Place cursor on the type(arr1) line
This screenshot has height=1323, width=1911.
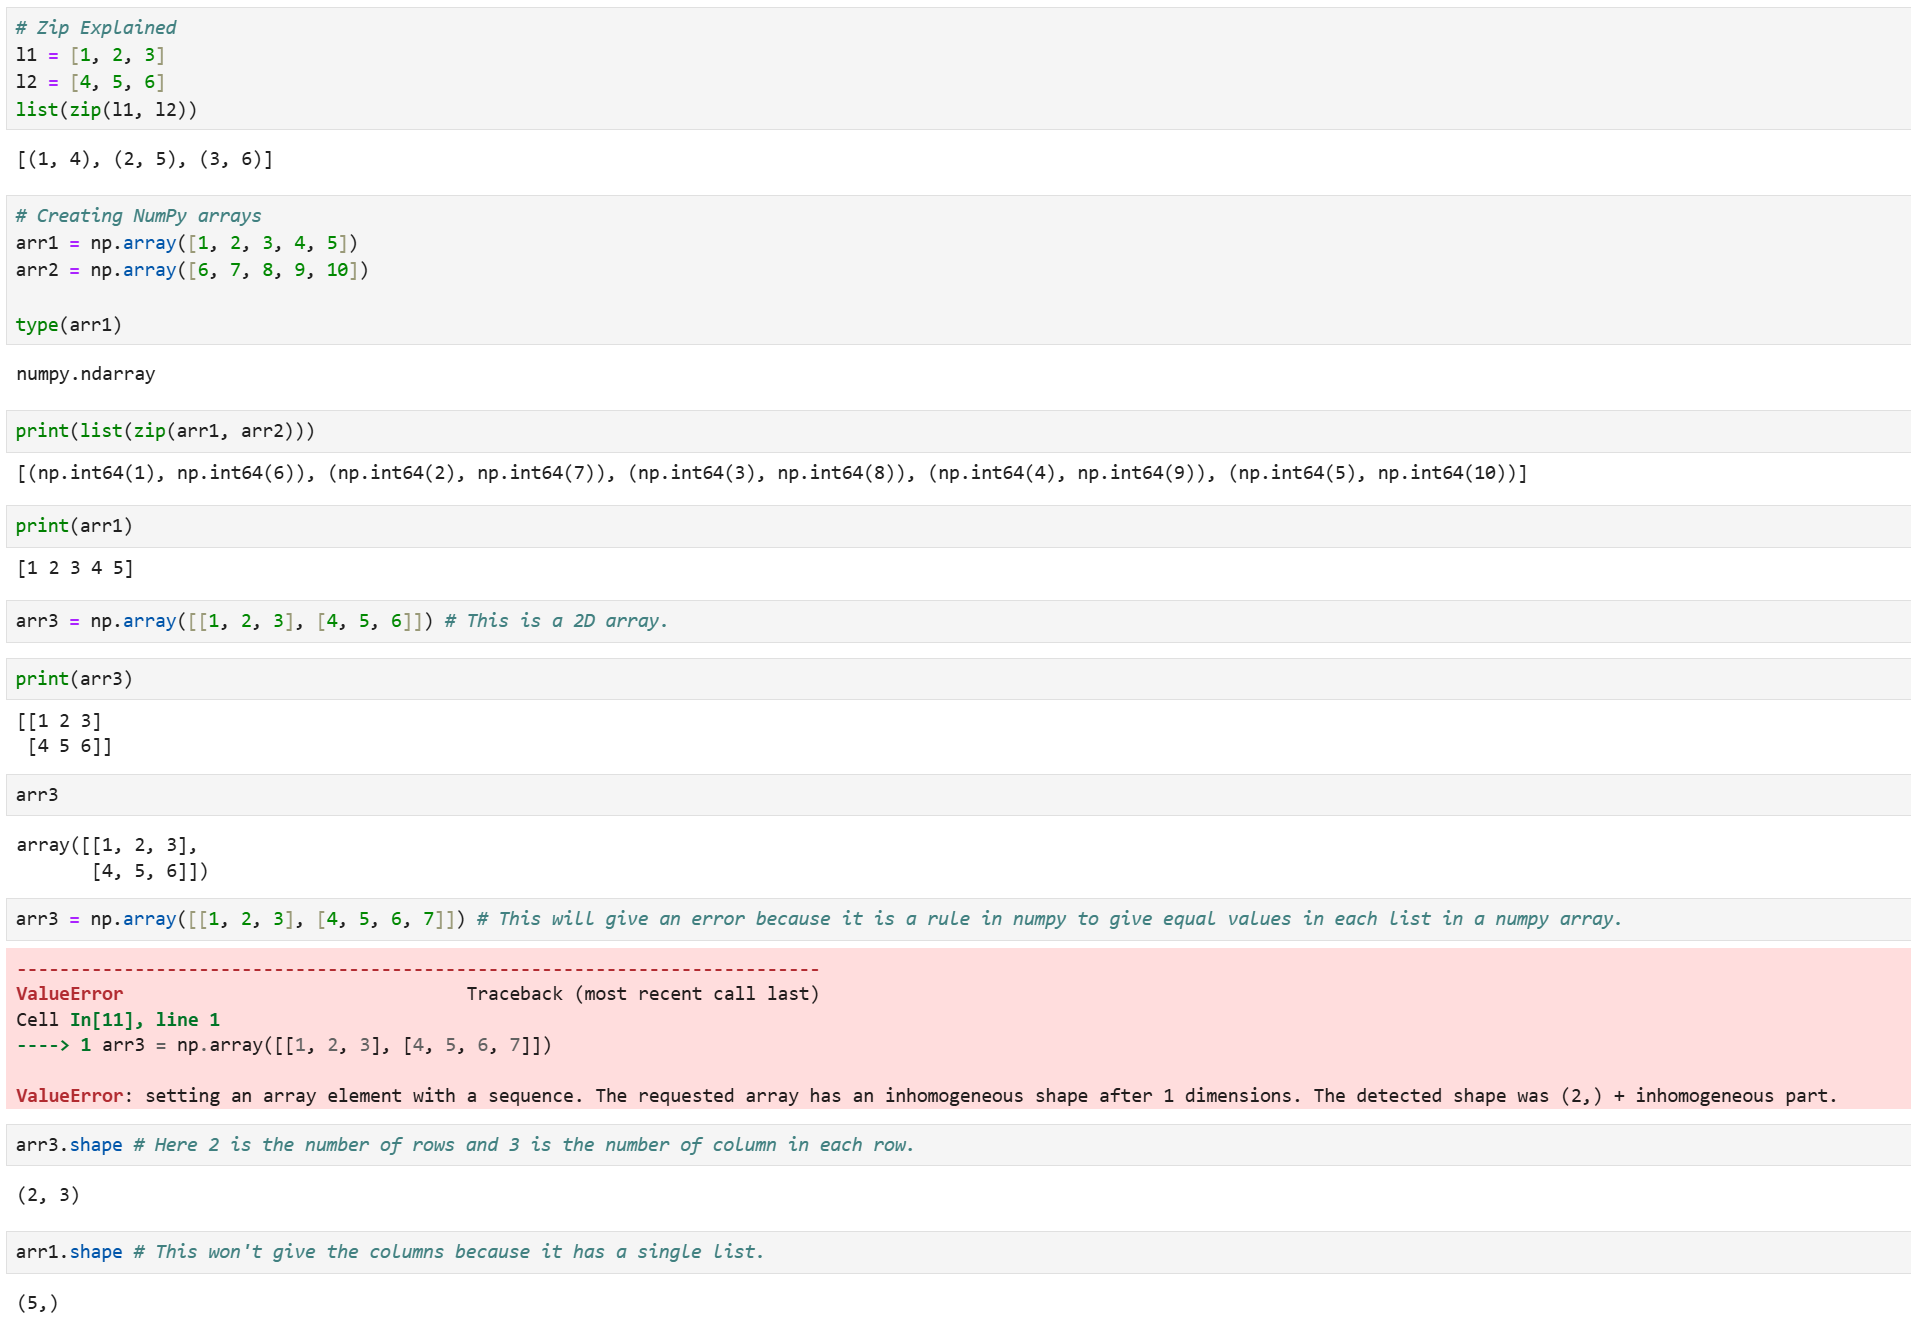[x=68, y=325]
